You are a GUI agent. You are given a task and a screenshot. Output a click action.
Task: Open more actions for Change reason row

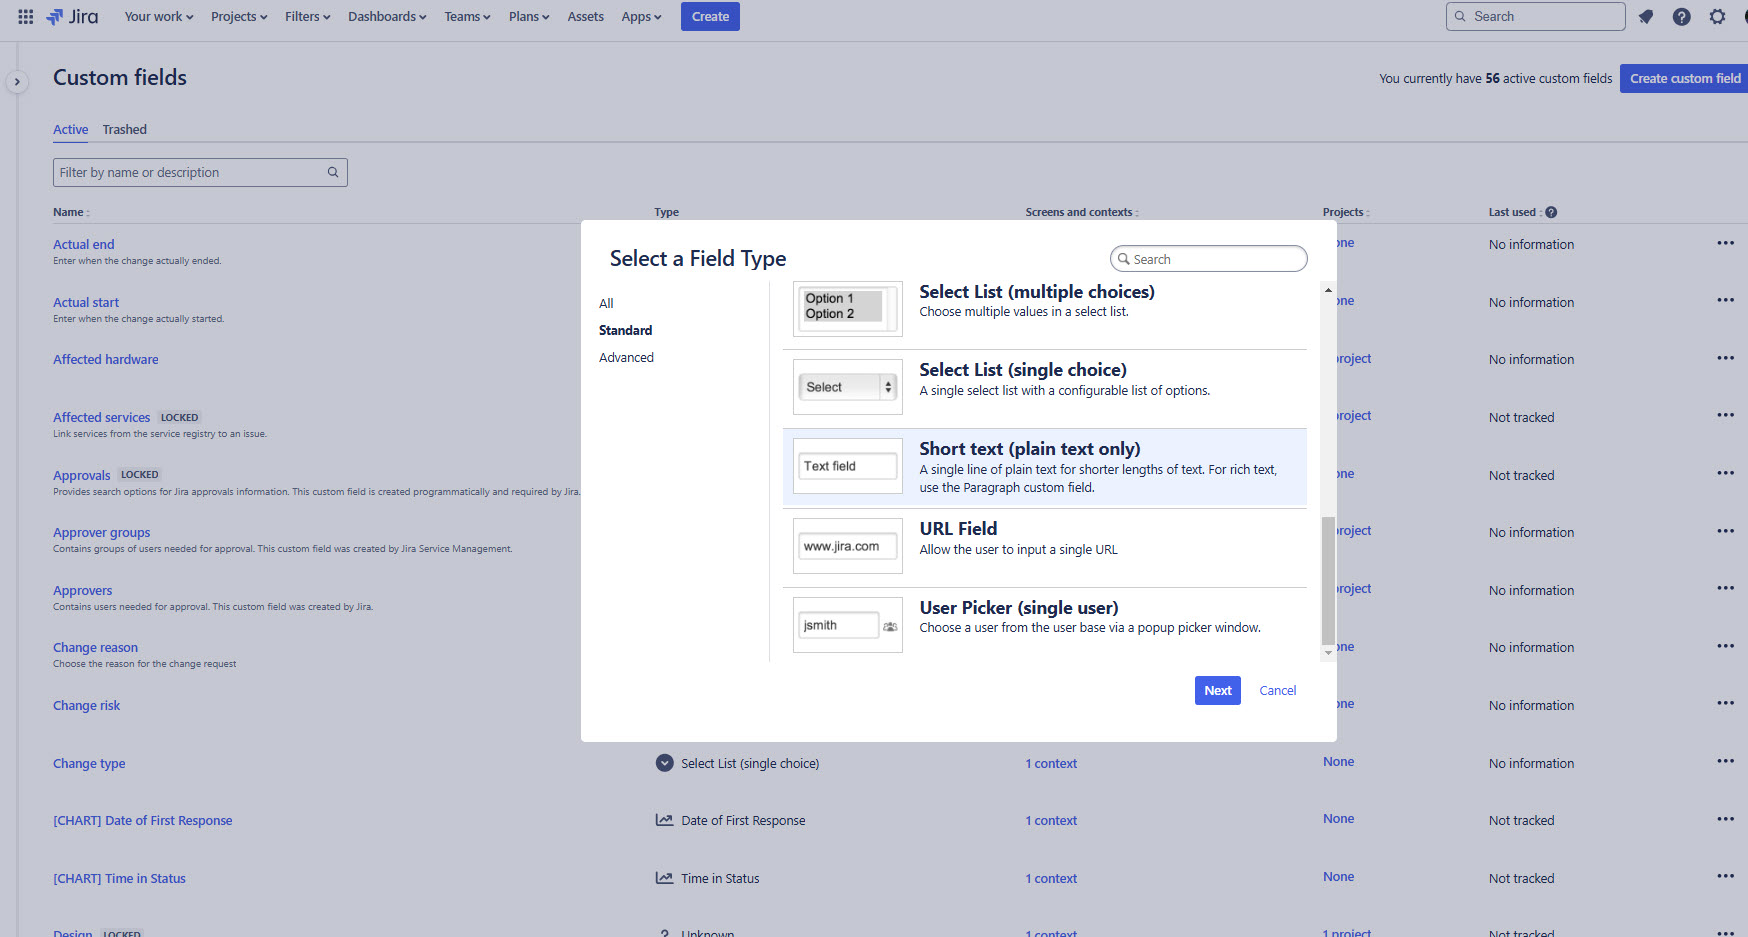(1726, 646)
